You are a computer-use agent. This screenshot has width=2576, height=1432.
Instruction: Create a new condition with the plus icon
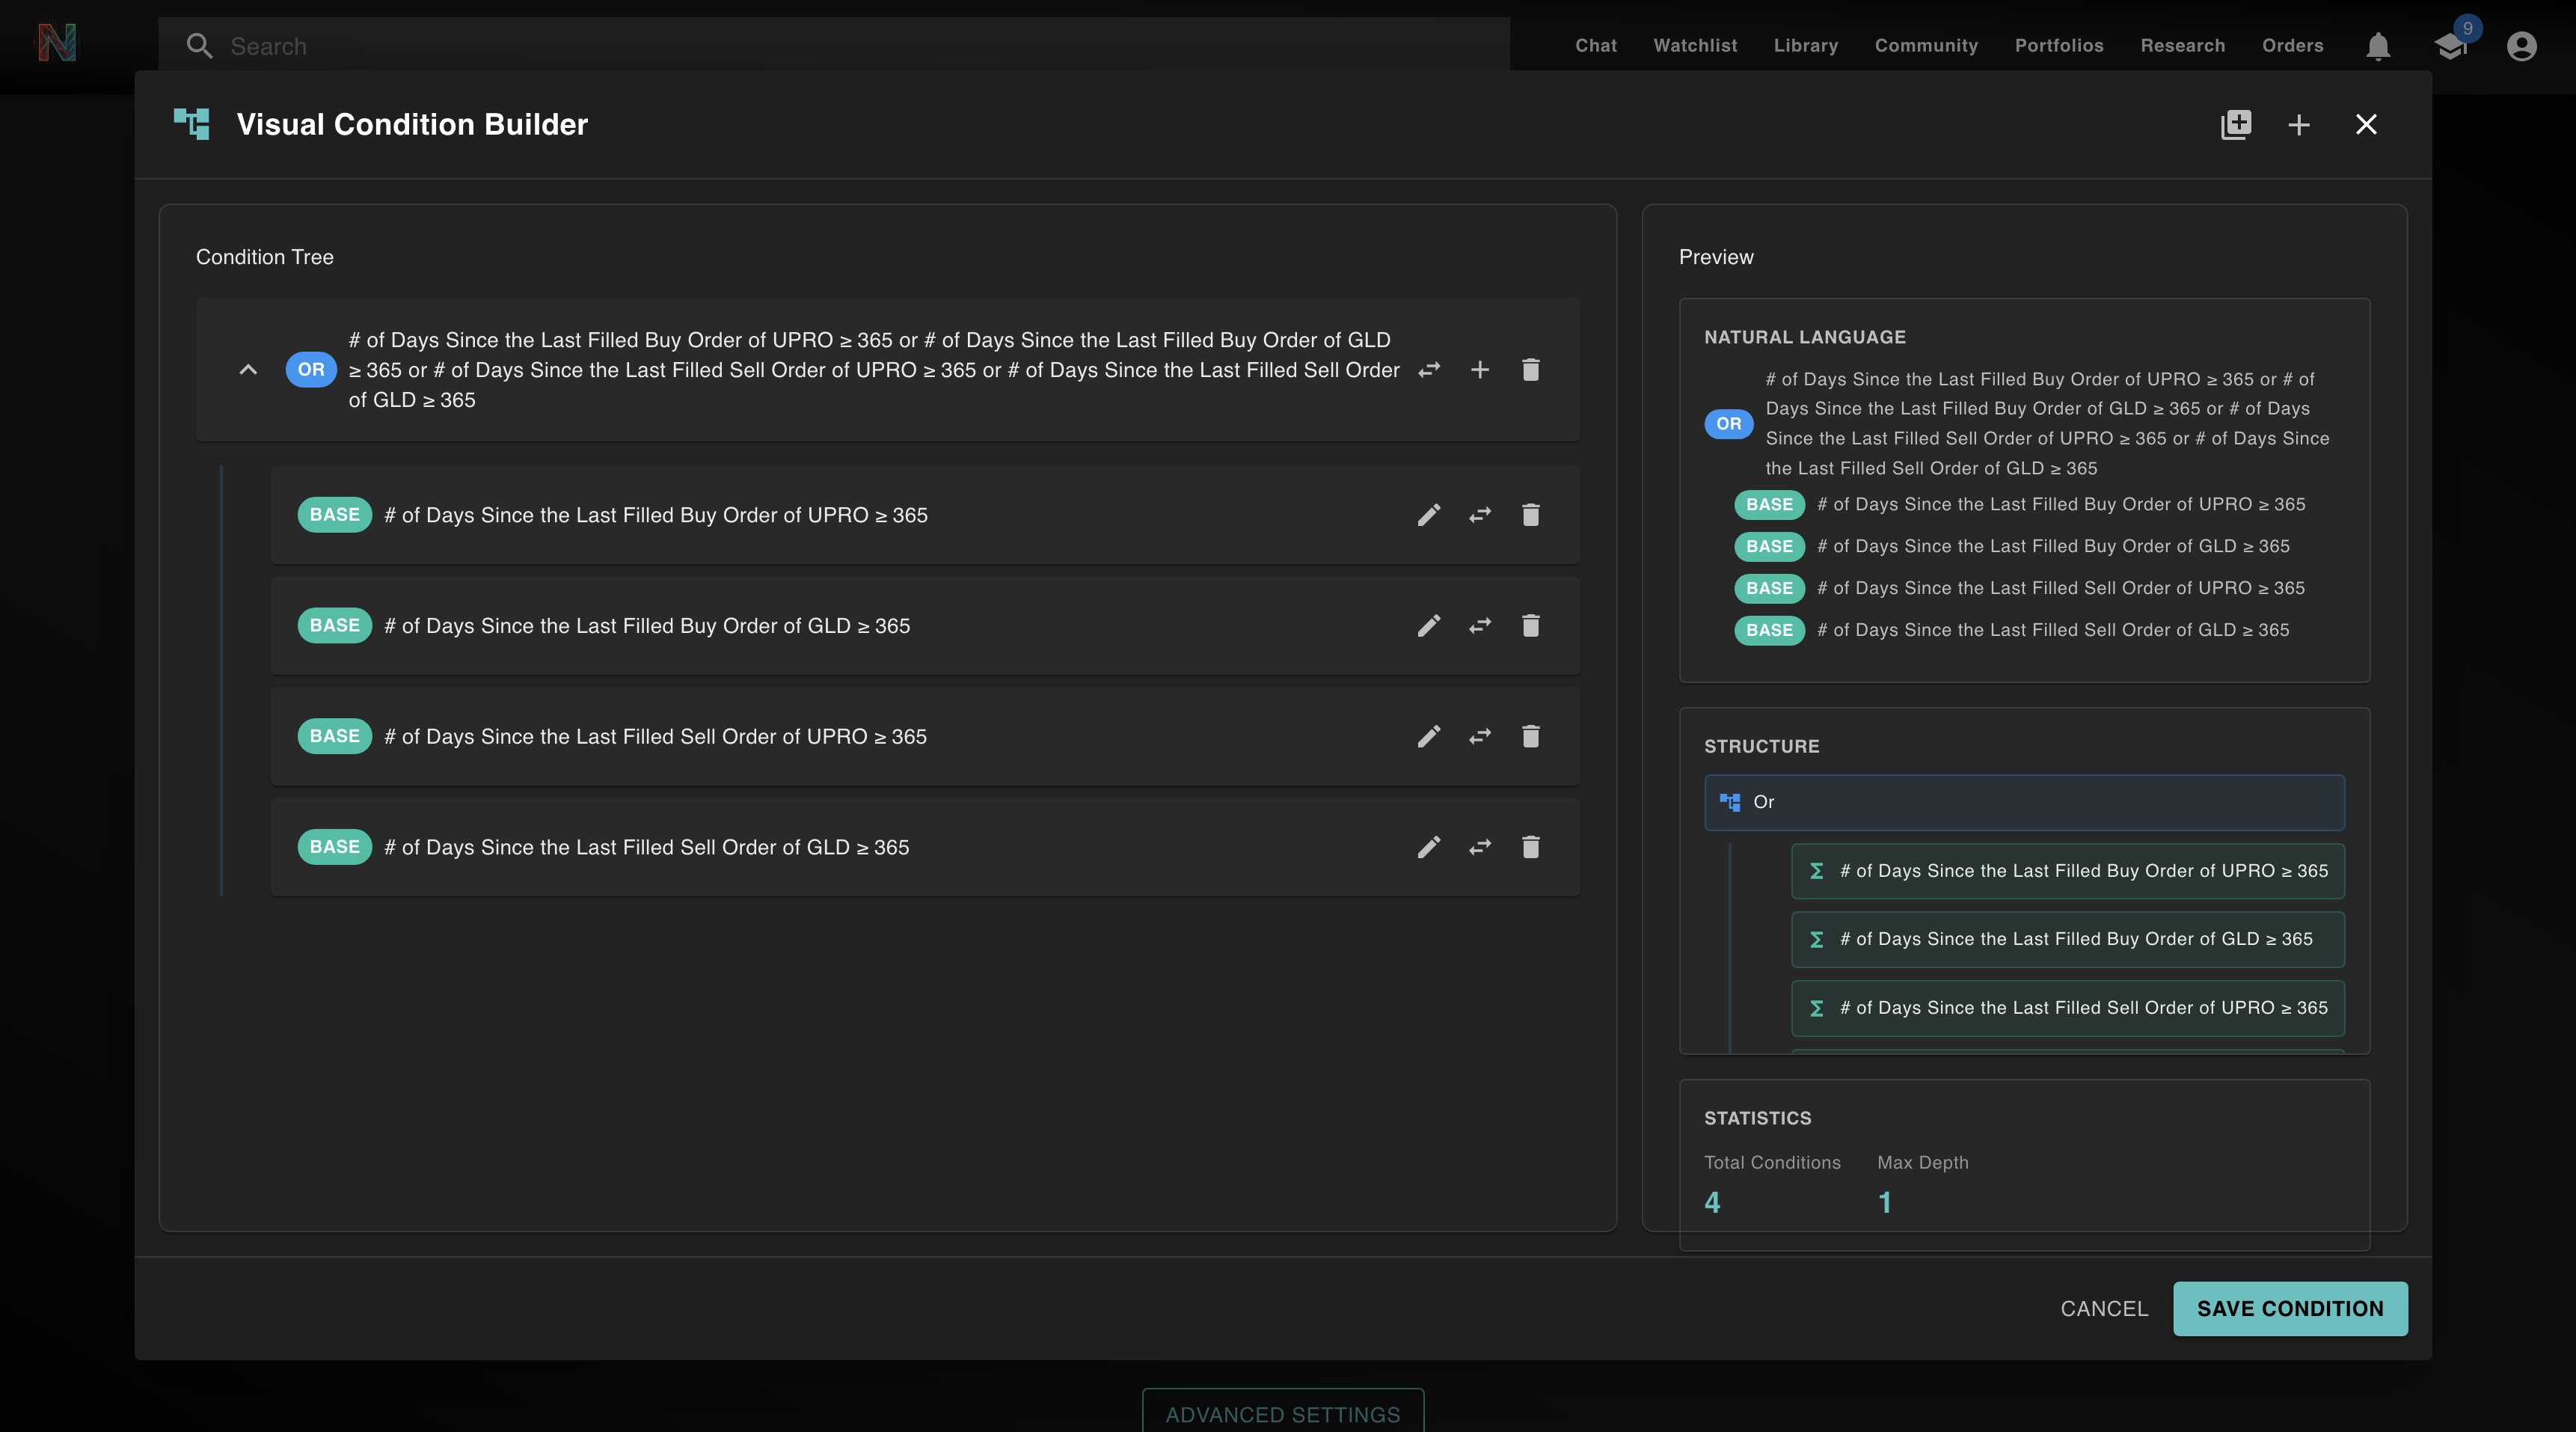2298,125
